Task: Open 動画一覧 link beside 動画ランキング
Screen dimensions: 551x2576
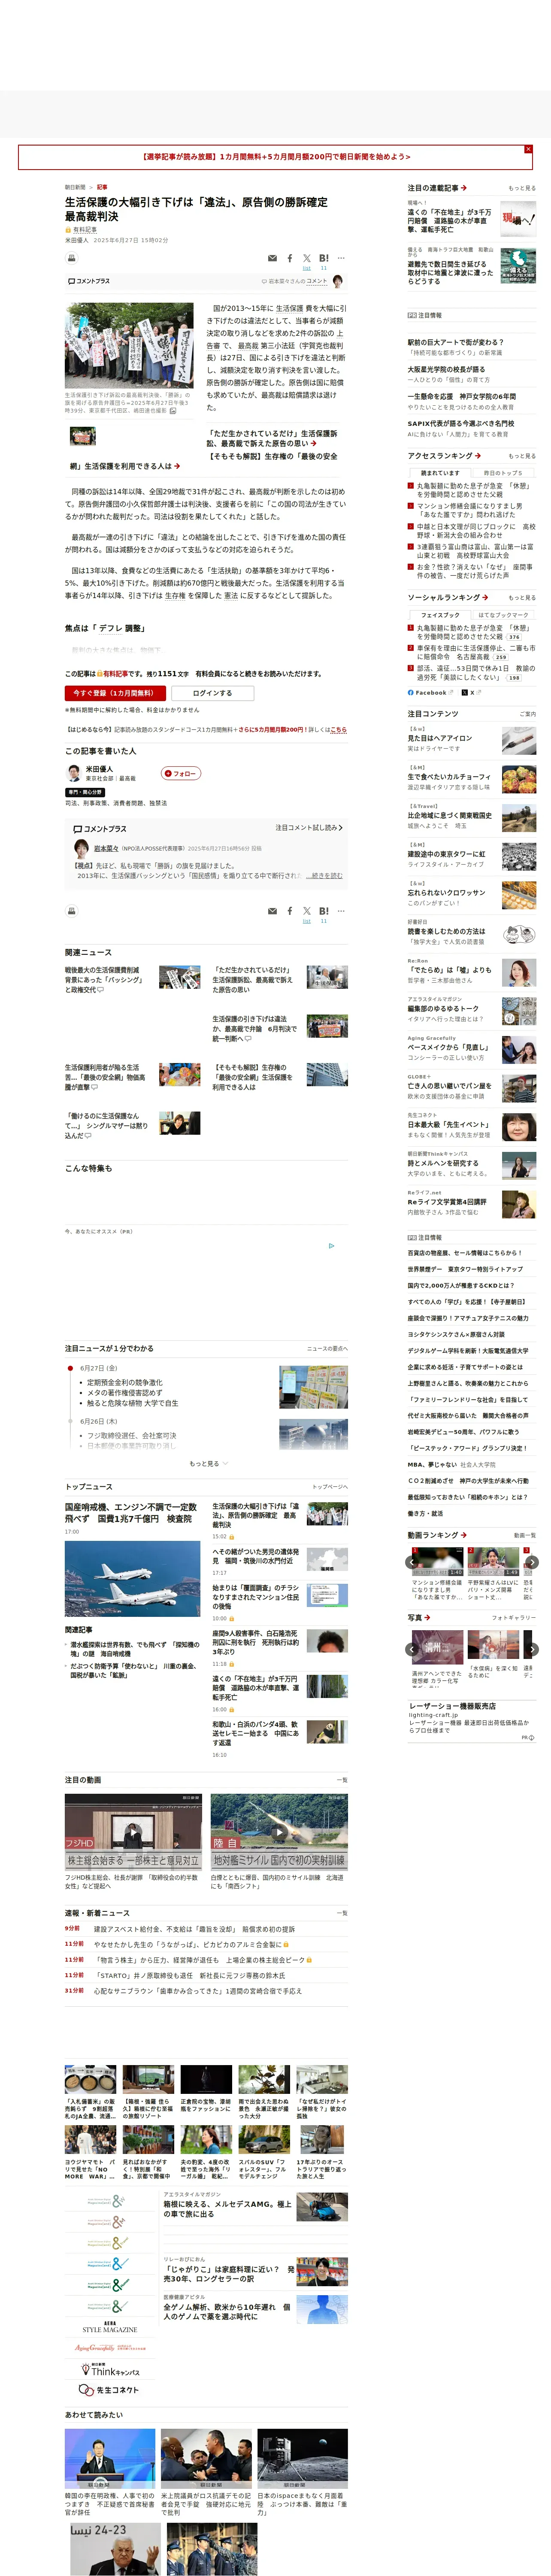Action: tap(525, 1535)
